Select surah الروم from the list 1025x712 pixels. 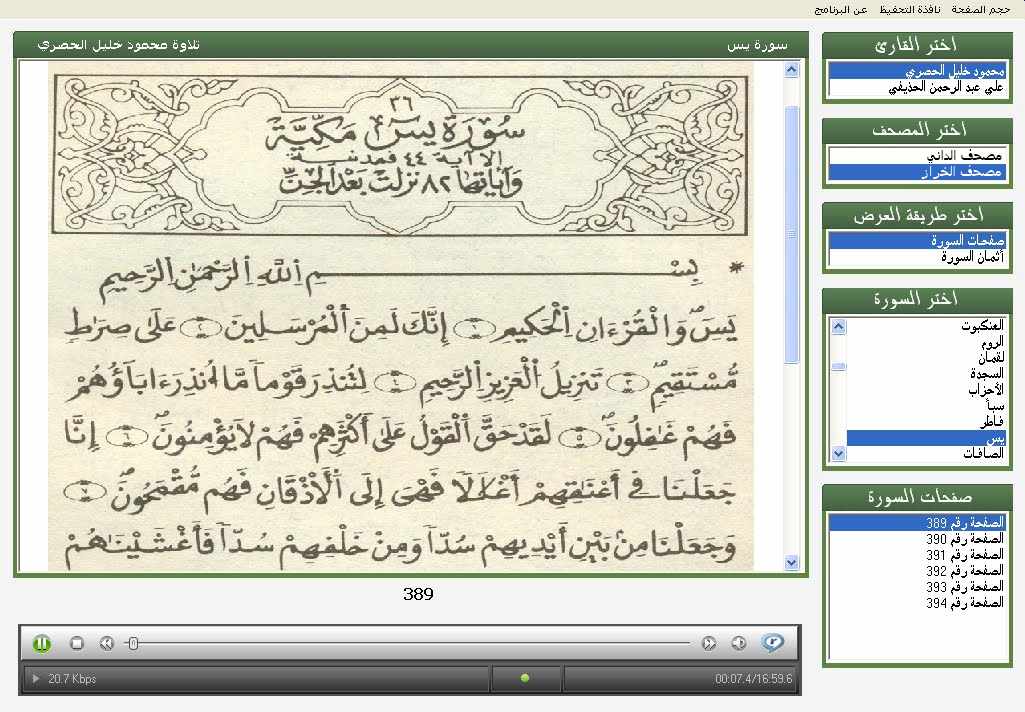[x=926, y=342]
